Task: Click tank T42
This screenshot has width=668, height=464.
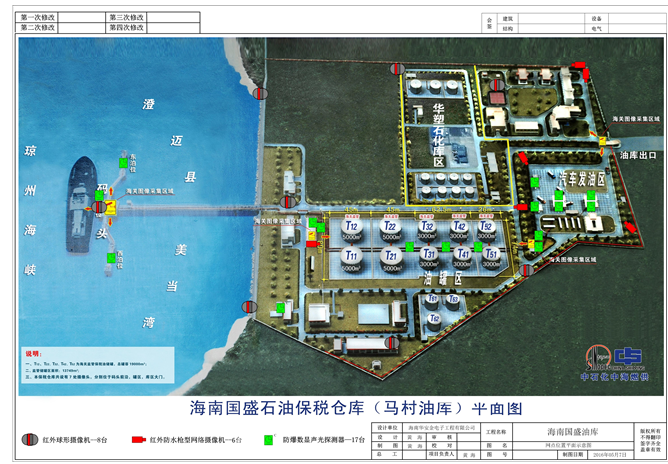Action: pos(459,230)
